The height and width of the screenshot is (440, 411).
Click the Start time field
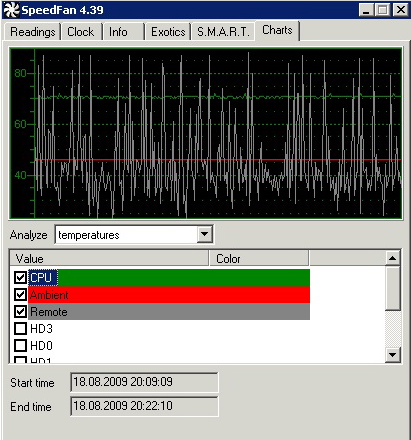click(144, 382)
